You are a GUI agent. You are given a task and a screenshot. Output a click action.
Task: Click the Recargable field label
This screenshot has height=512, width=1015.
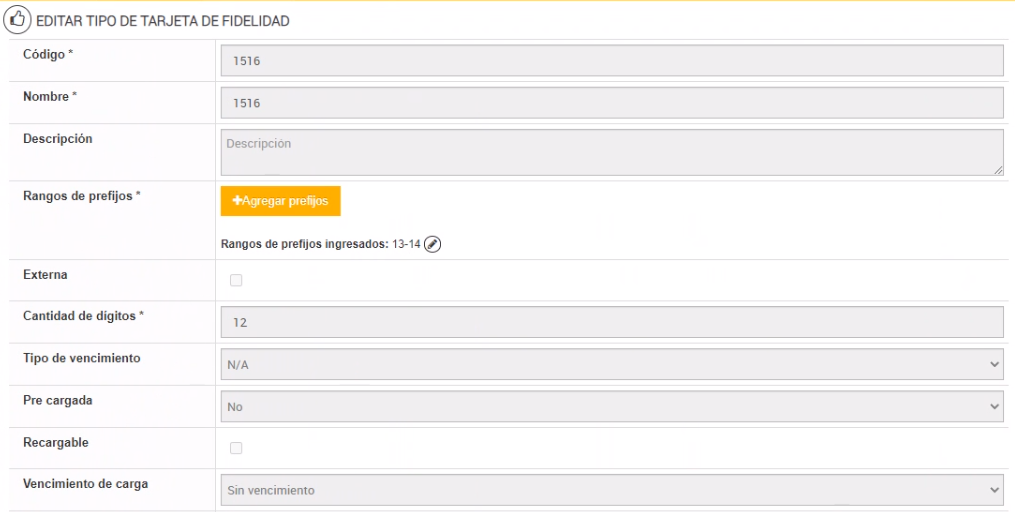[56, 442]
